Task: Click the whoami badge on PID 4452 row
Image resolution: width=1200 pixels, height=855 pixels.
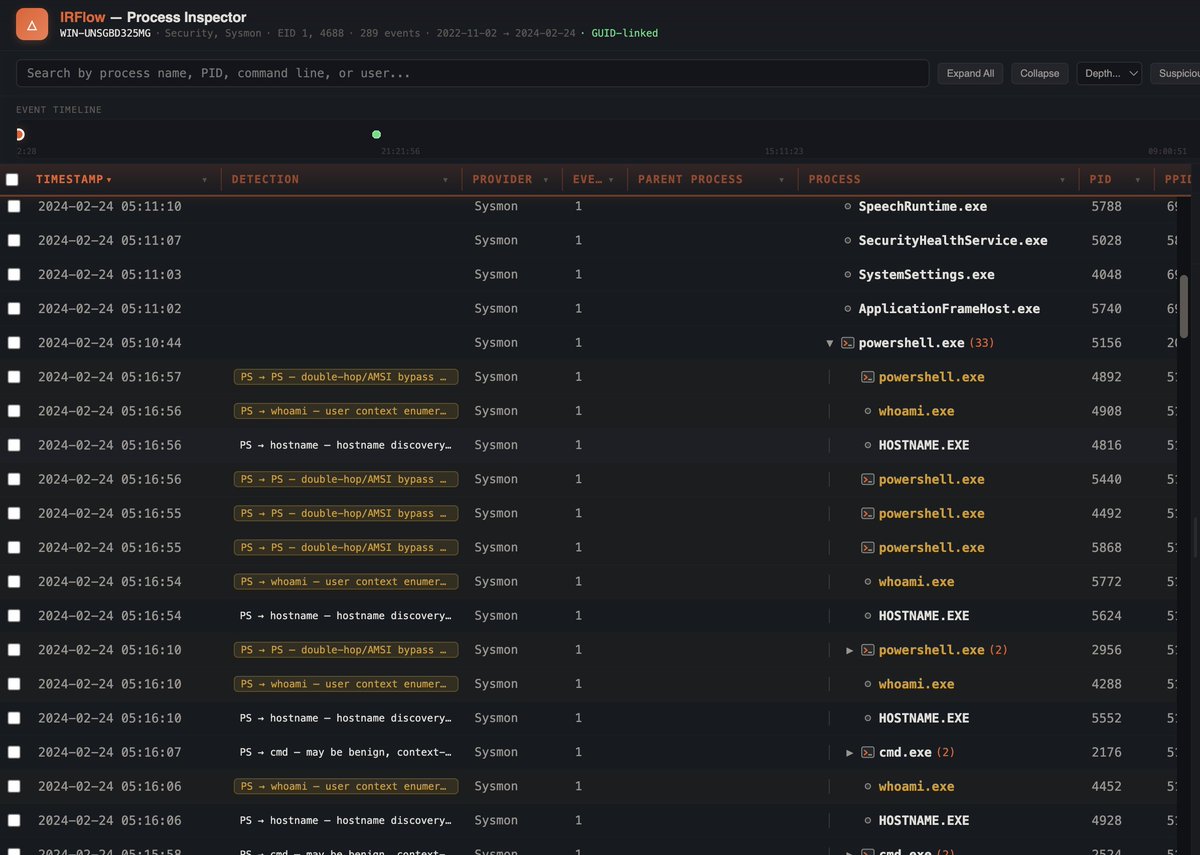Action: [346, 786]
